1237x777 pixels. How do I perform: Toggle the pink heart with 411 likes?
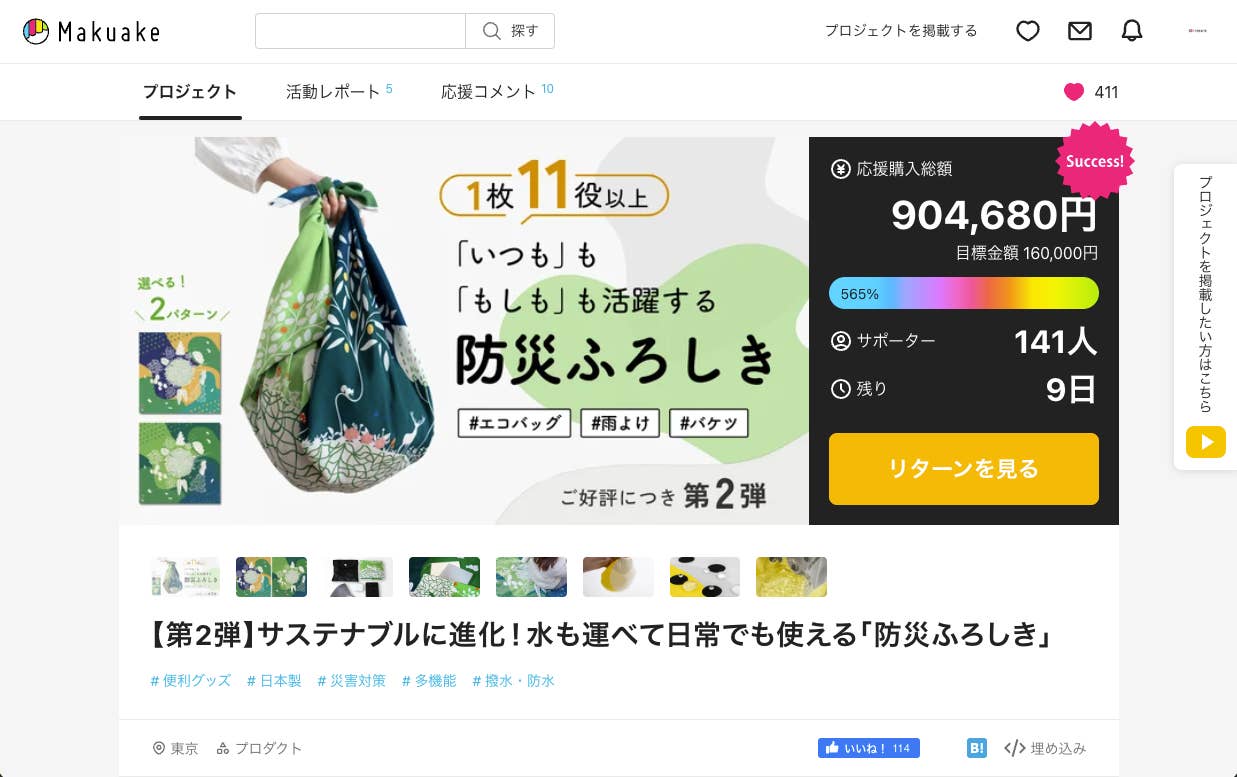(x=1074, y=92)
